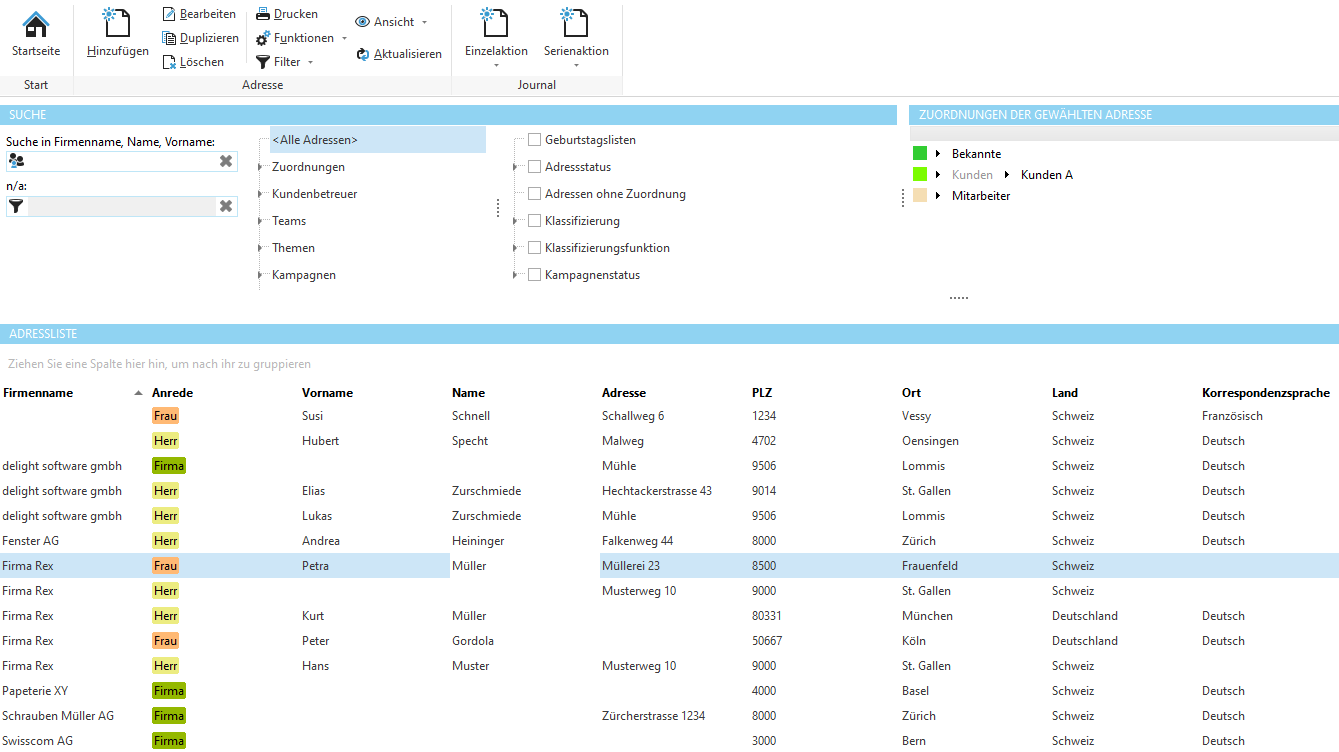This screenshot has width=1339, height=752.
Task: Click the green swatch beside Bekannte
Action: coord(920,152)
